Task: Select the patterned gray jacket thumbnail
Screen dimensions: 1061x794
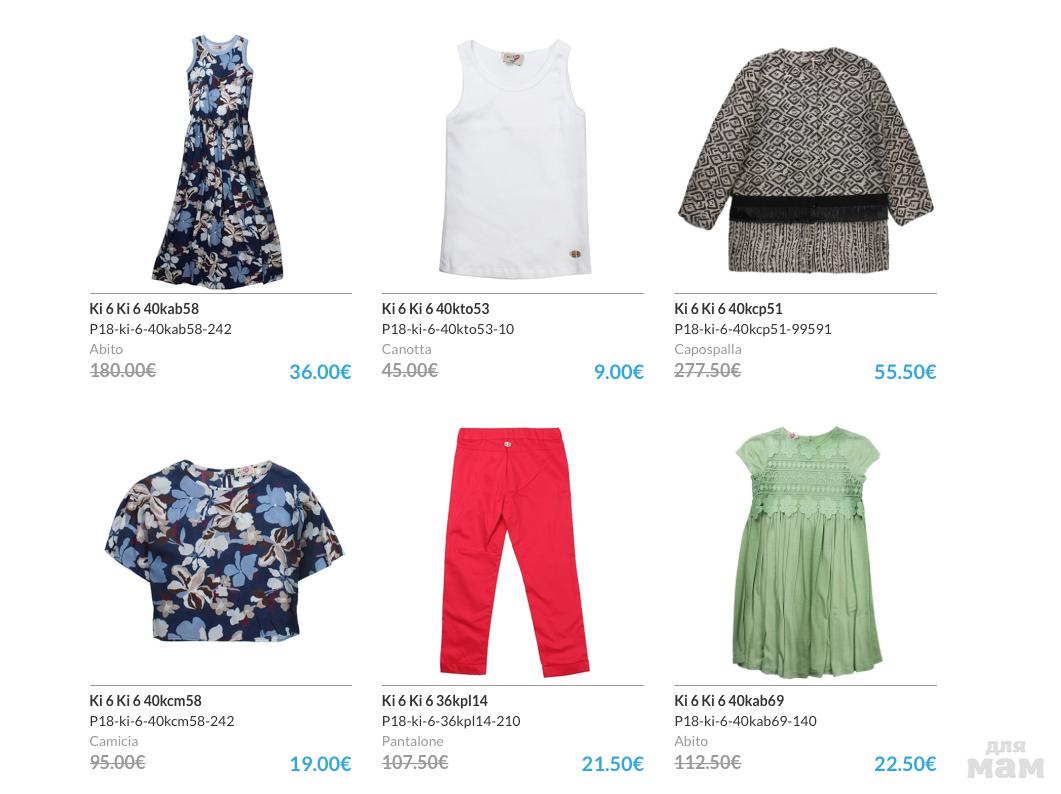Action: (805, 160)
